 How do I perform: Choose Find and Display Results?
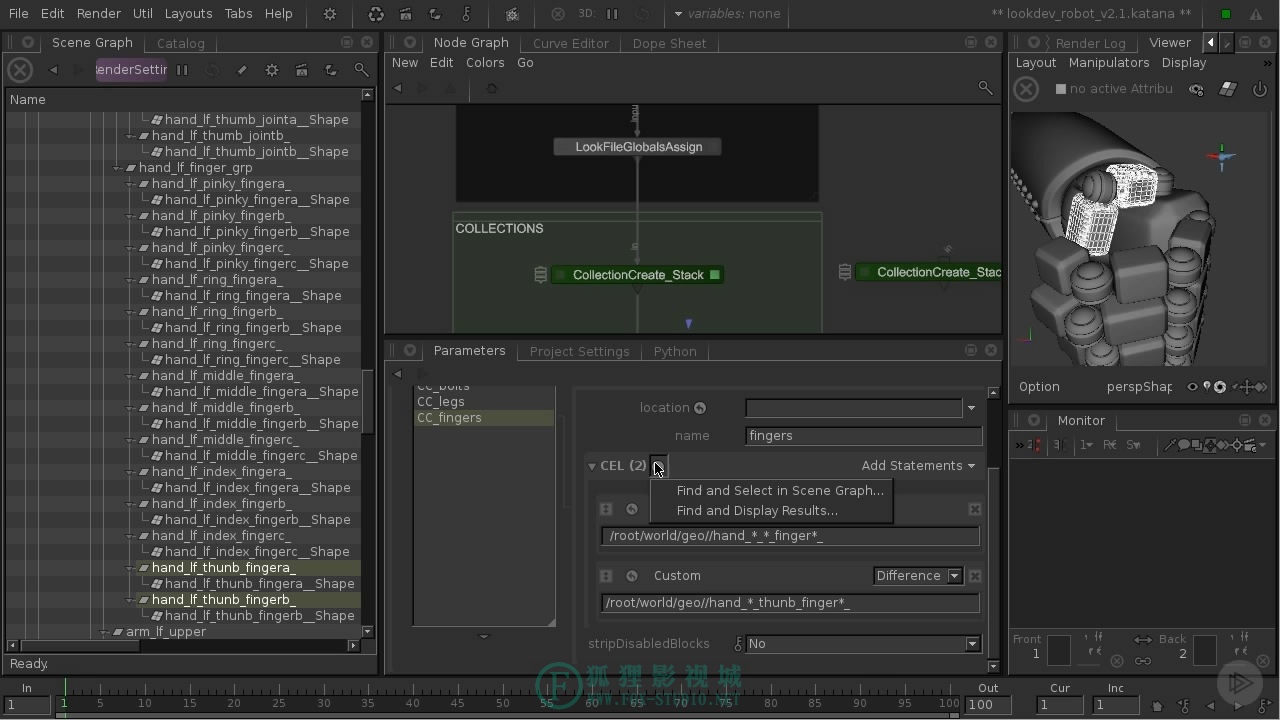[757, 511]
